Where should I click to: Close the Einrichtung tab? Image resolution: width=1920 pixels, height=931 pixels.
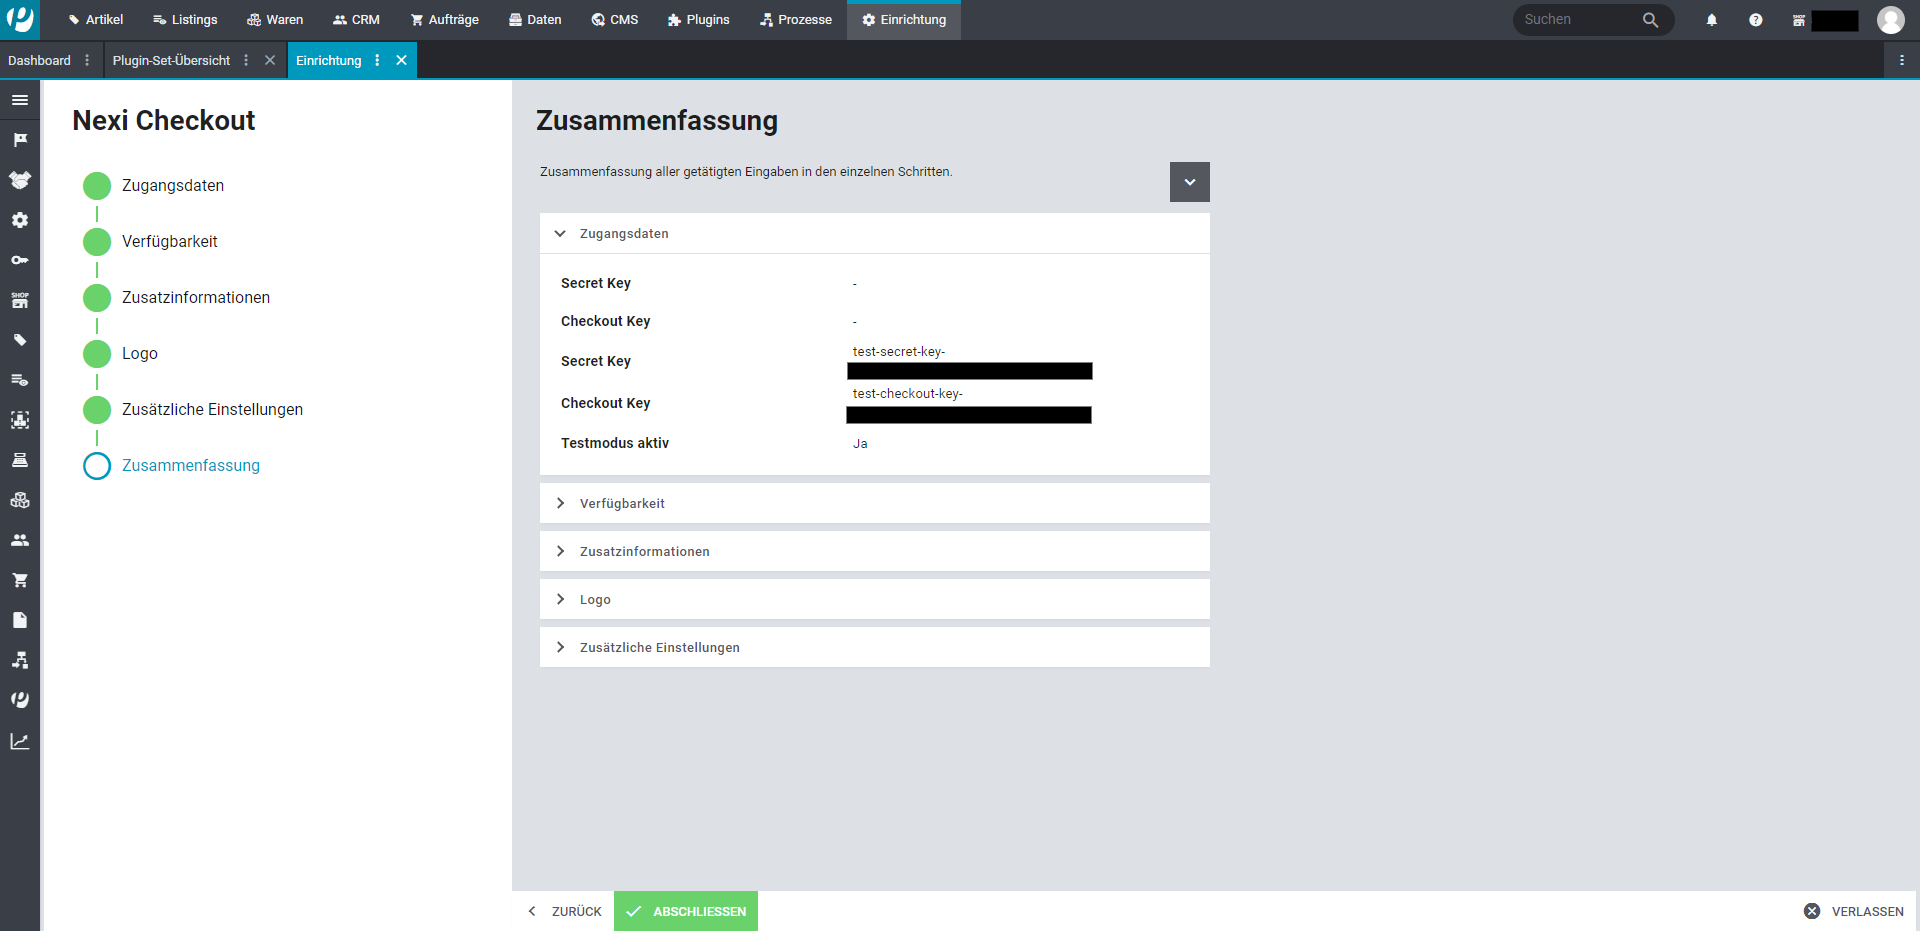[x=401, y=60]
